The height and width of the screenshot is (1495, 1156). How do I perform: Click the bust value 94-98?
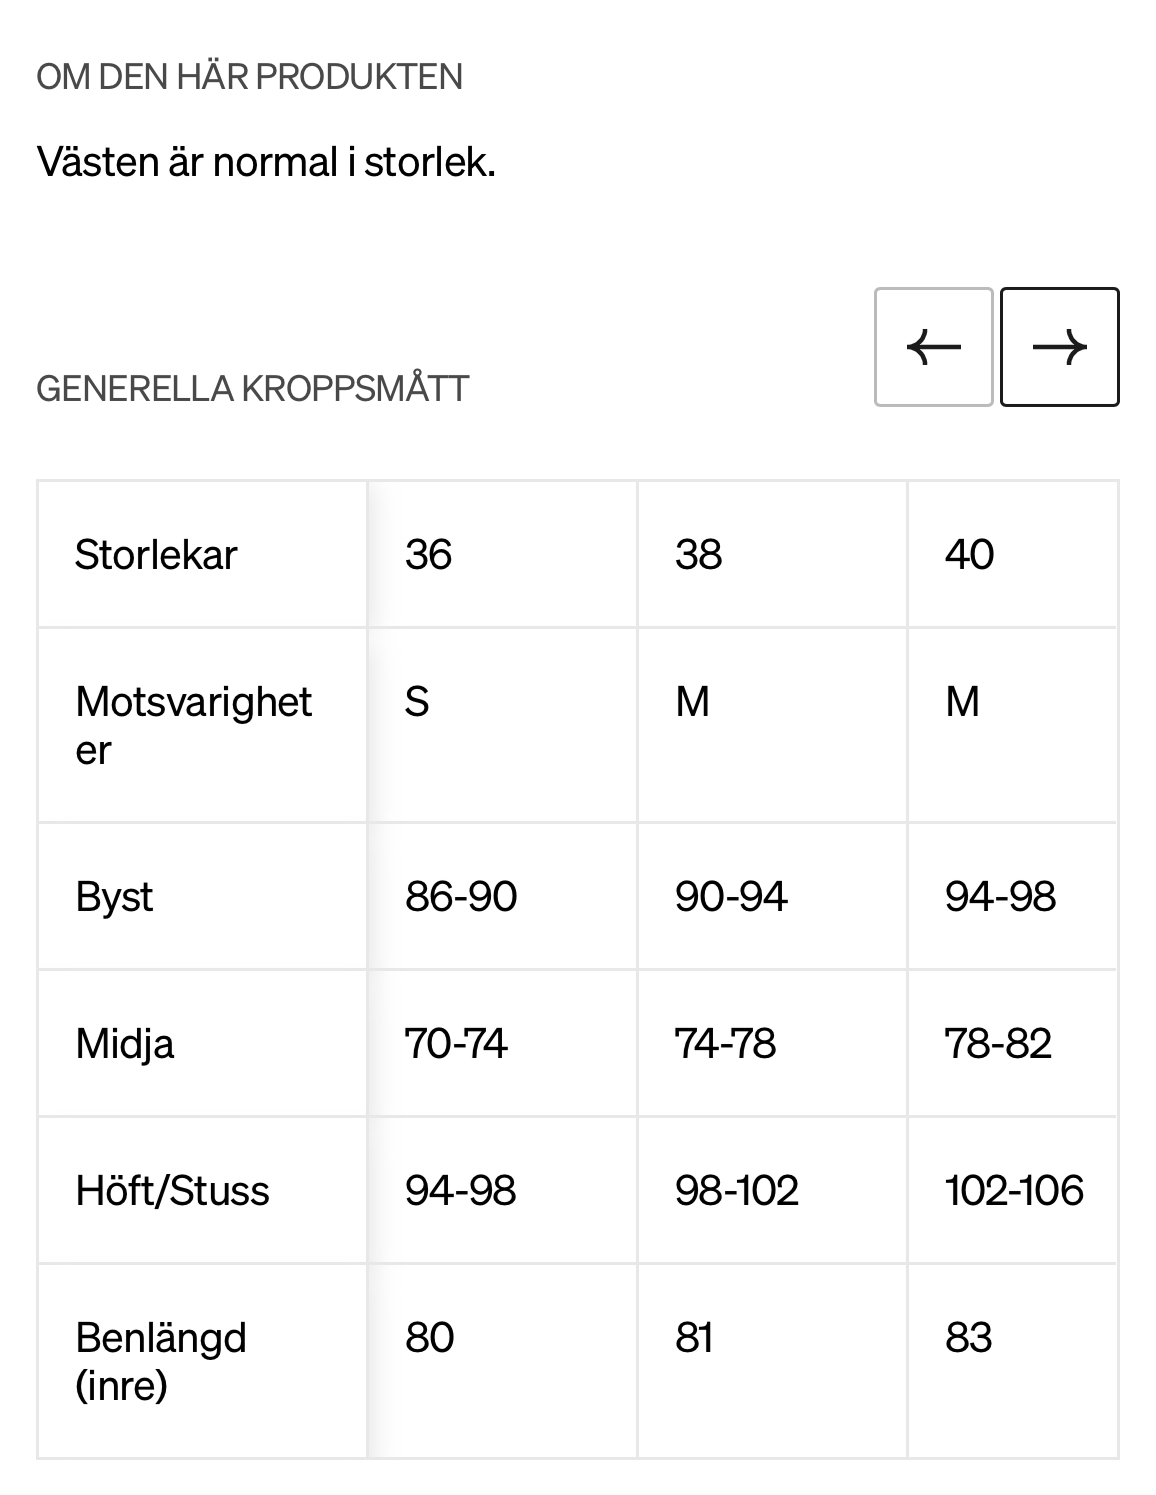[x=1000, y=896]
